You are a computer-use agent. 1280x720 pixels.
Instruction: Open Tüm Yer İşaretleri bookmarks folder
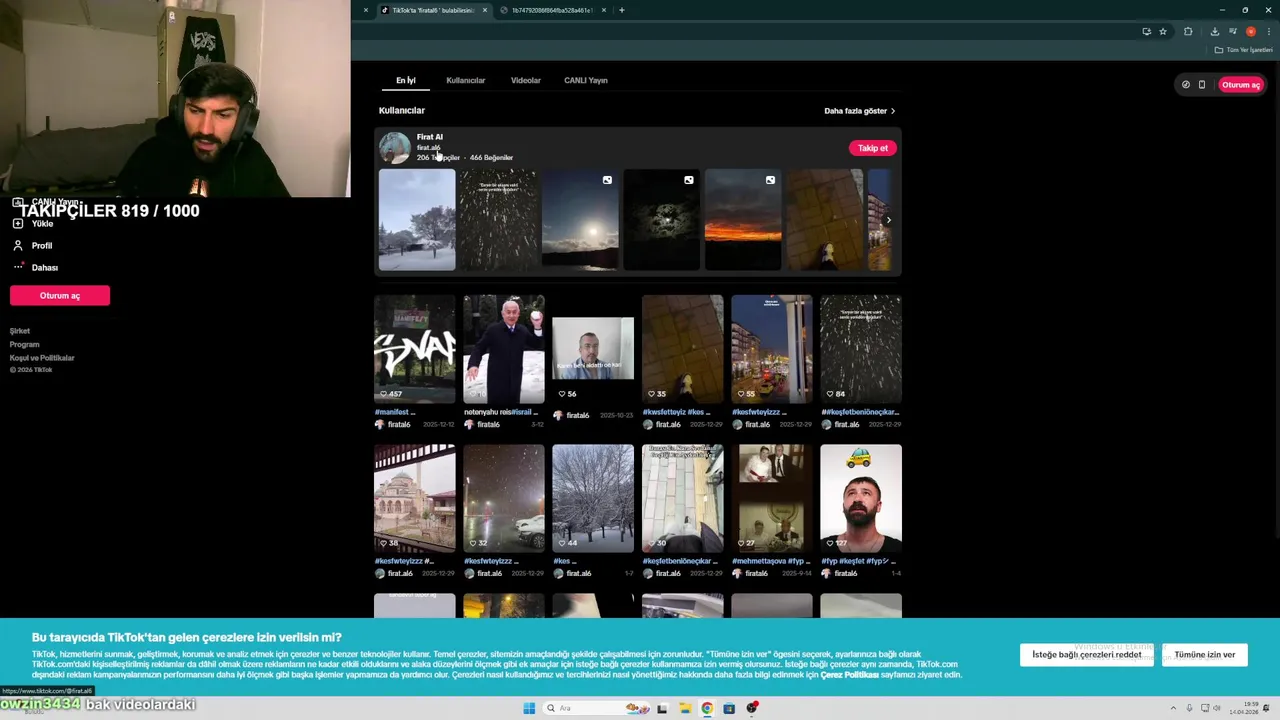[1243, 50]
